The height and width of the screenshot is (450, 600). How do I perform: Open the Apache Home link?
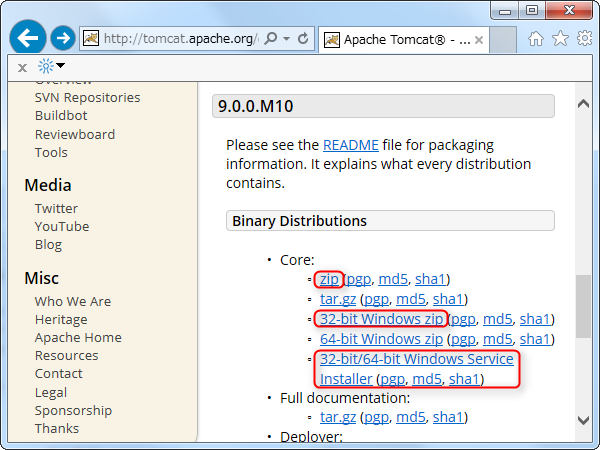pos(78,338)
